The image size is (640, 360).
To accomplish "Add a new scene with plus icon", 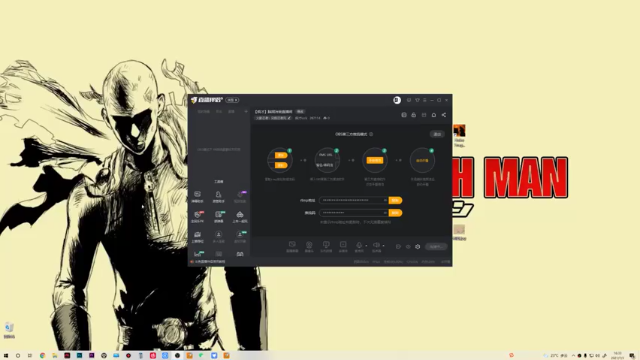I will click(x=246, y=111).
